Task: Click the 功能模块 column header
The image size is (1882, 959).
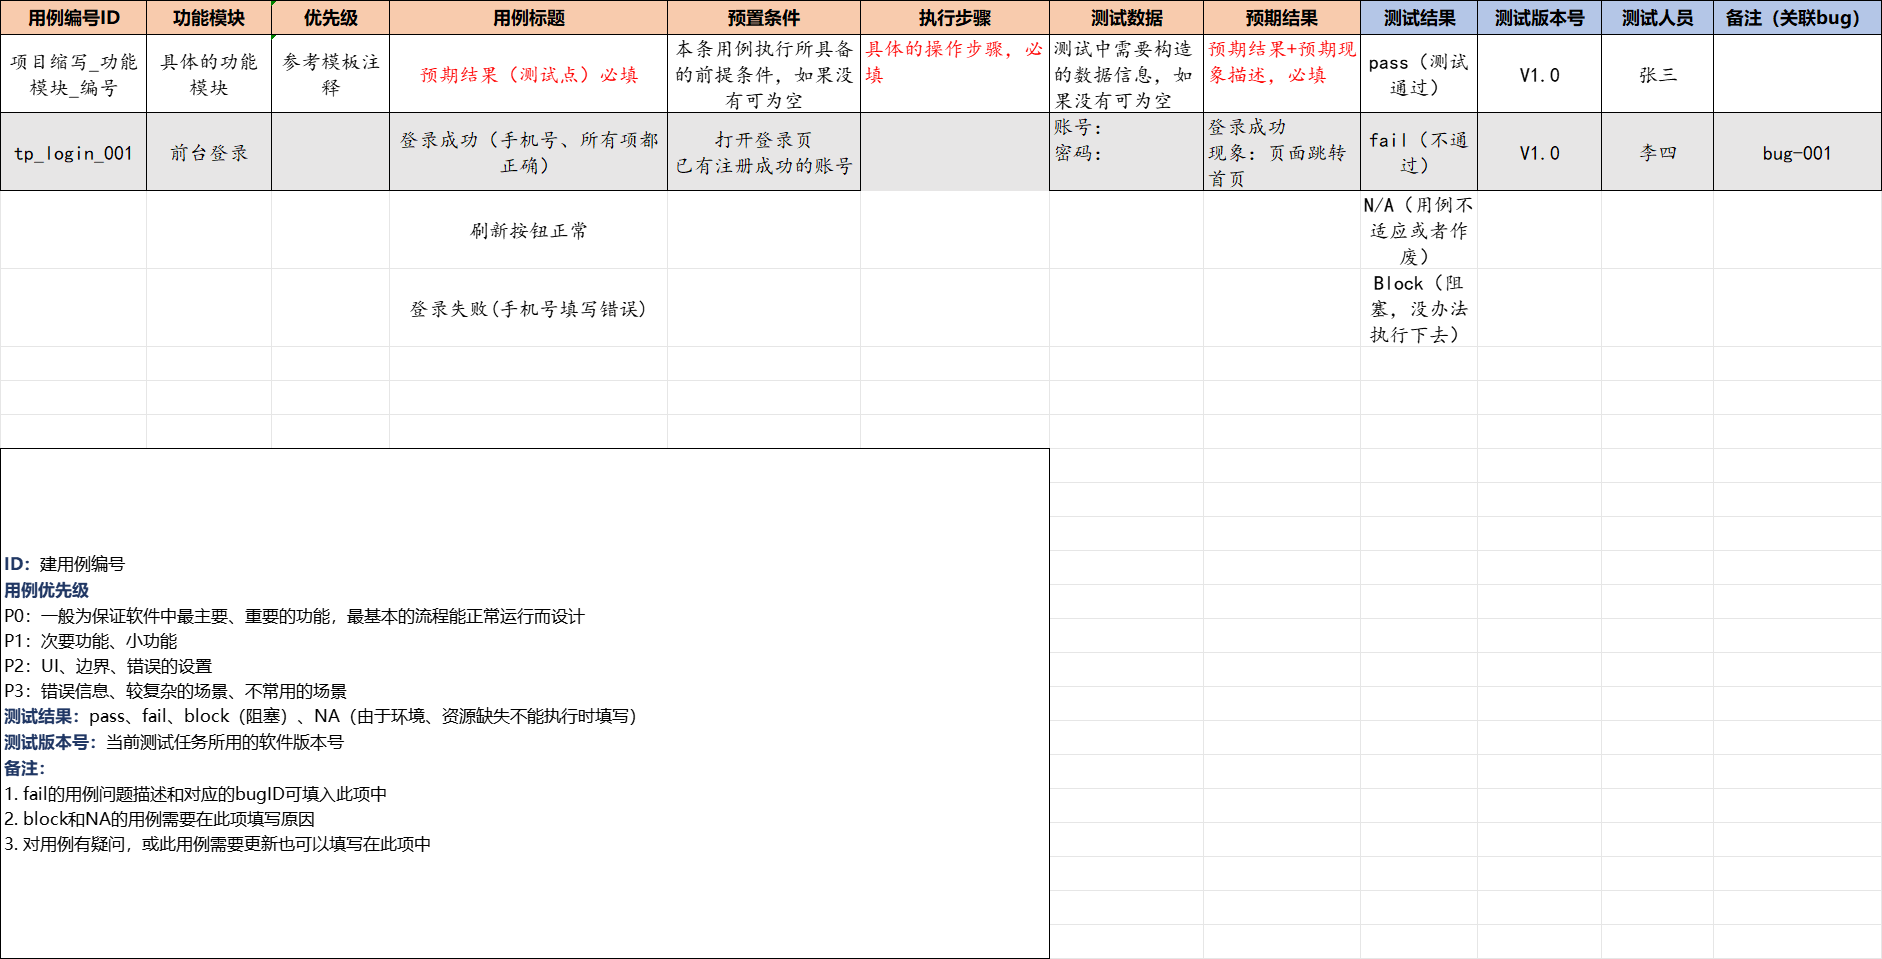Action: click(209, 17)
